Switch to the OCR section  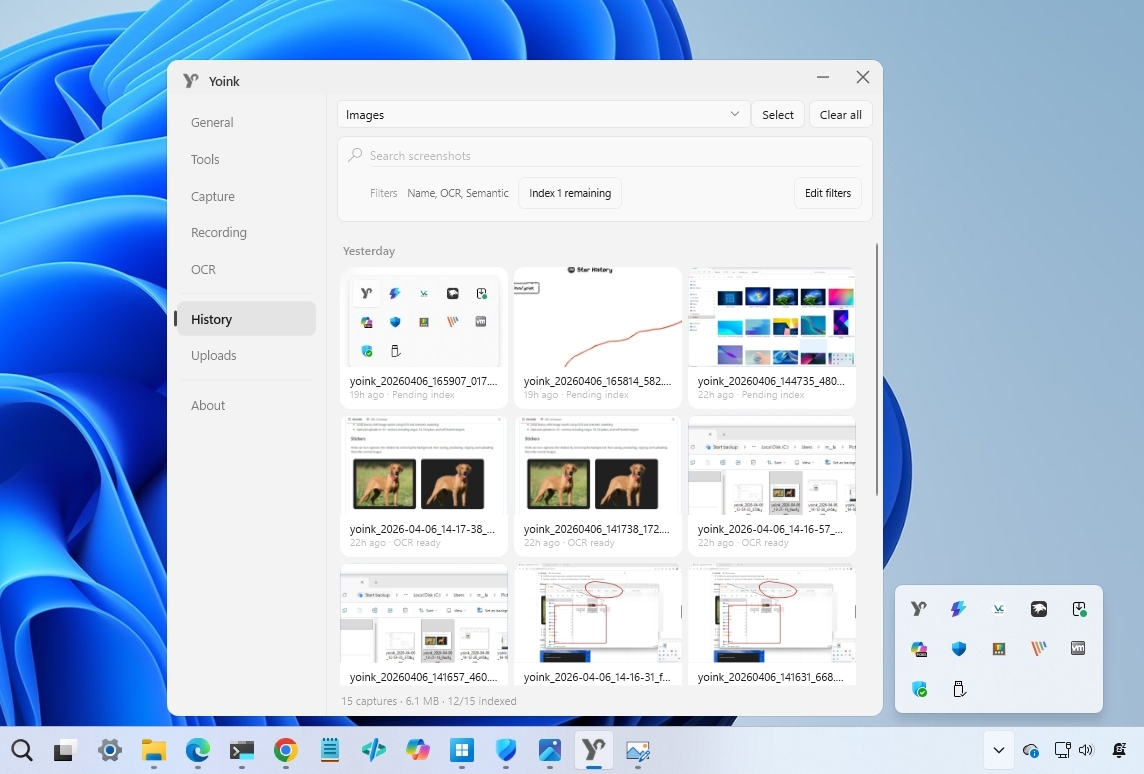(203, 270)
